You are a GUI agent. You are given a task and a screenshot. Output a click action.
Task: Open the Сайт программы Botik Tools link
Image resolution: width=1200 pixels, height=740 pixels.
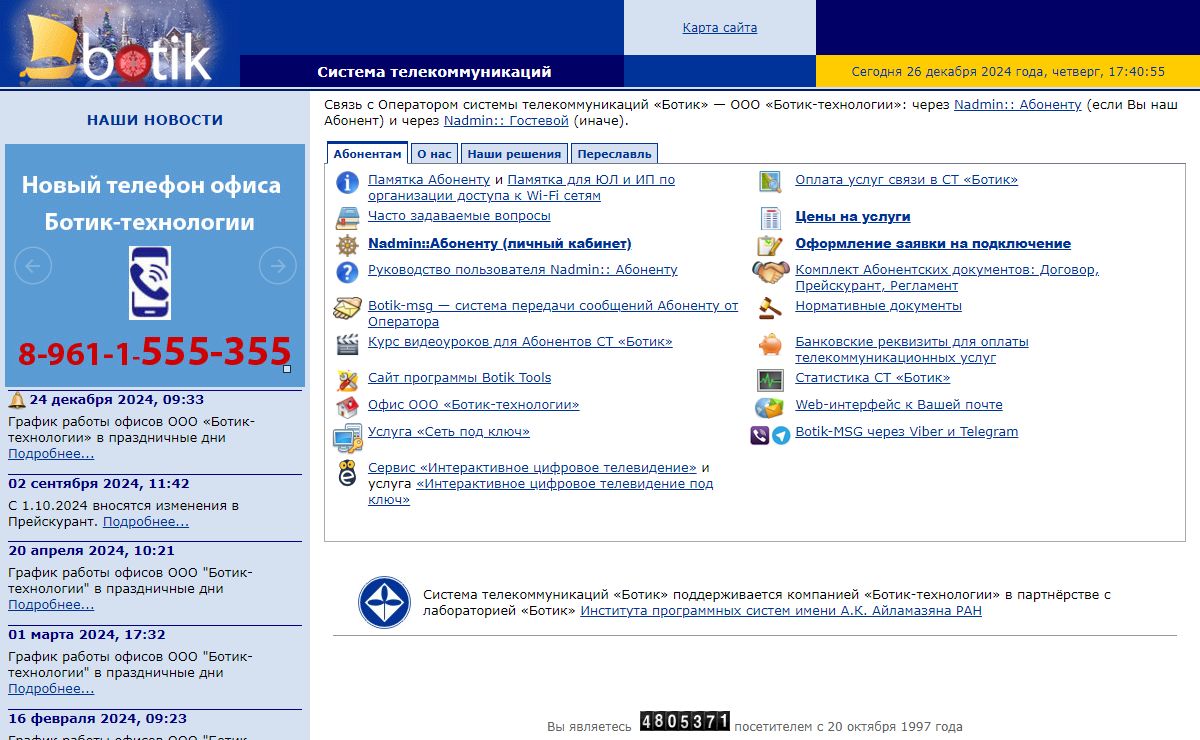click(x=460, y=378)
